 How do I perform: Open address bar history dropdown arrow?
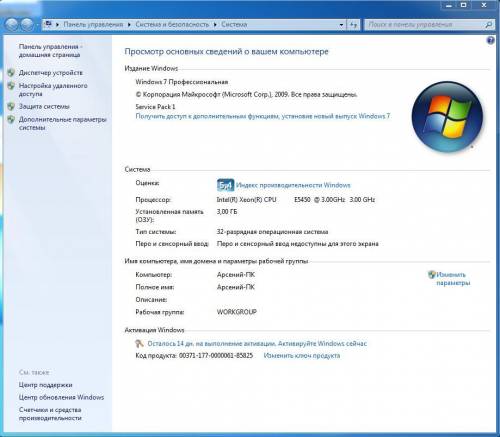341,25
